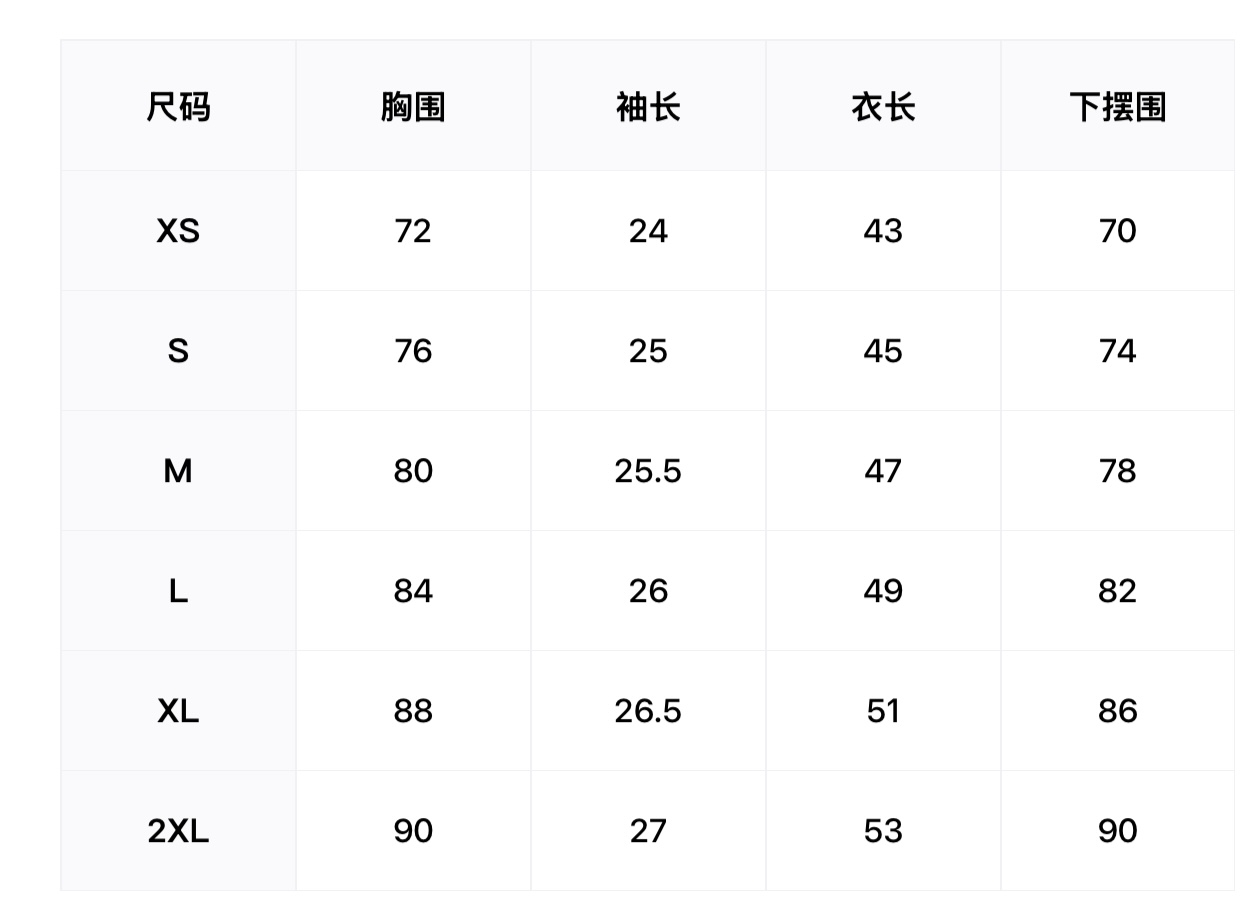This screenshot has width=1242, height=902.
Task: Select garment length value 47
Action: pyautogui.click(x=883, y=471)
